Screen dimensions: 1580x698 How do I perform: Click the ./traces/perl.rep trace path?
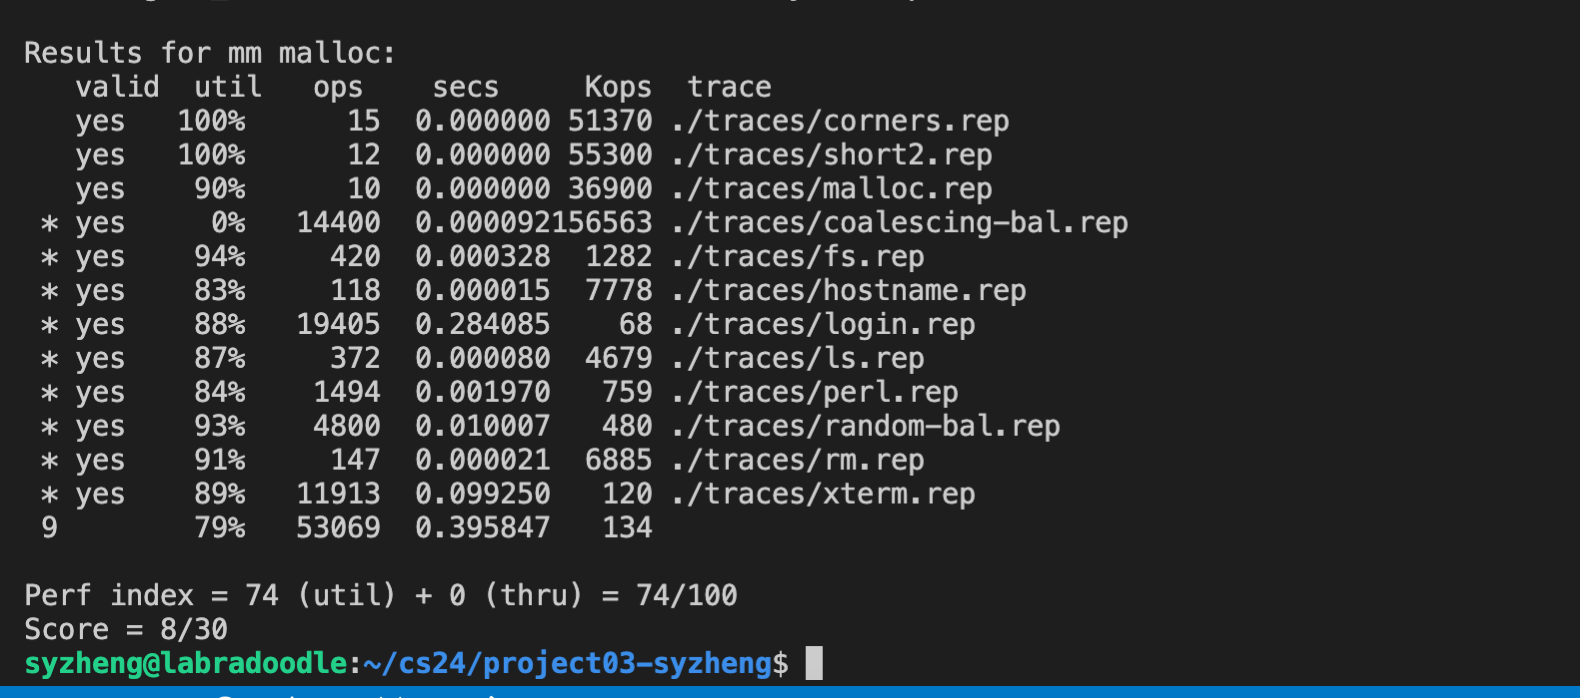[815, 393]
